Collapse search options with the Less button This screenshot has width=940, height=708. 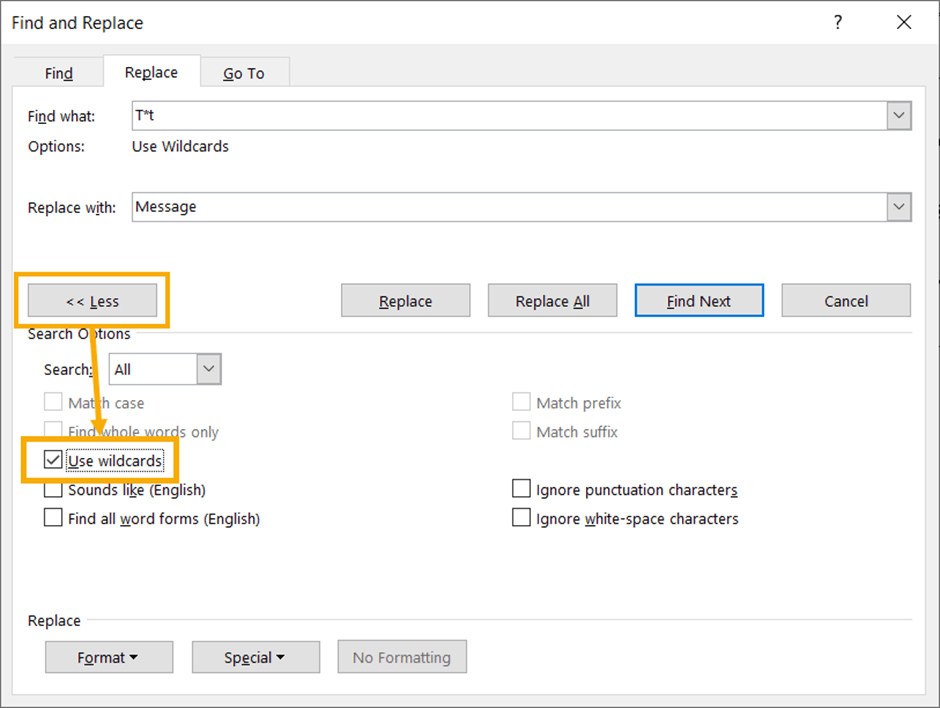[x=92, y=300]
